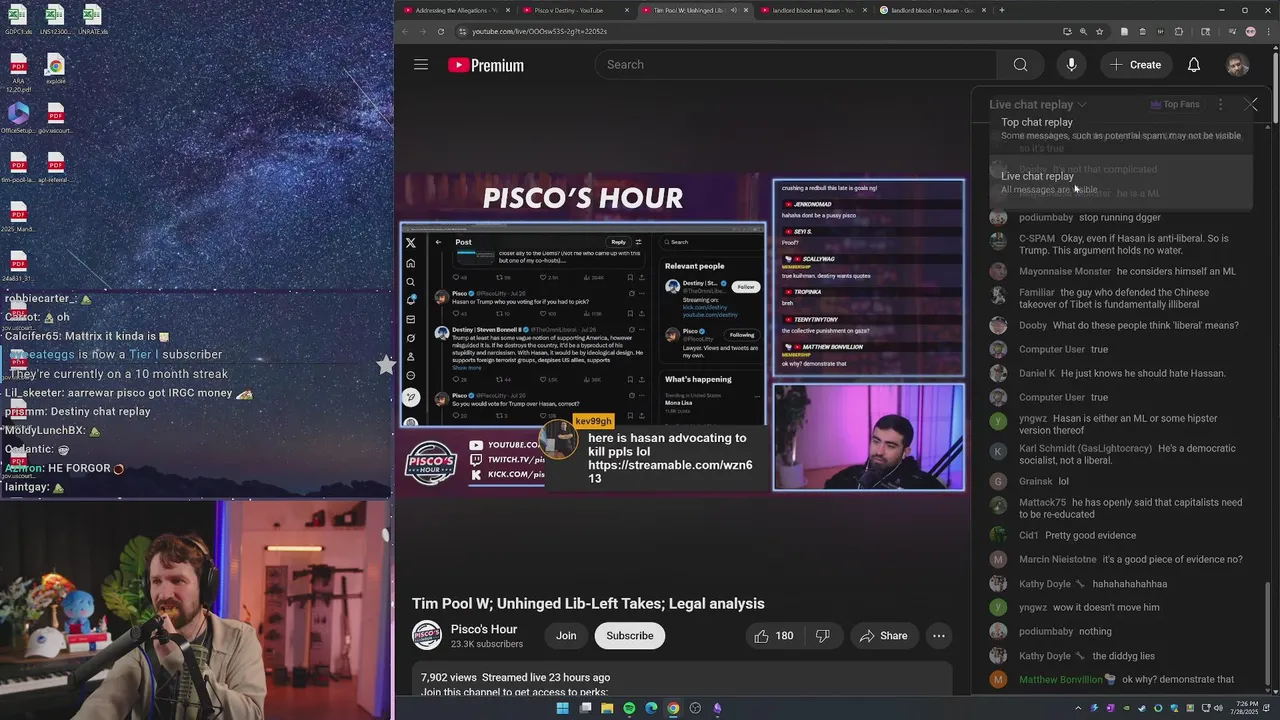The width and height of the screenshot is (1280, 720).
Task: Open live chat more options (three dots)
Action: coord(1220,104)
